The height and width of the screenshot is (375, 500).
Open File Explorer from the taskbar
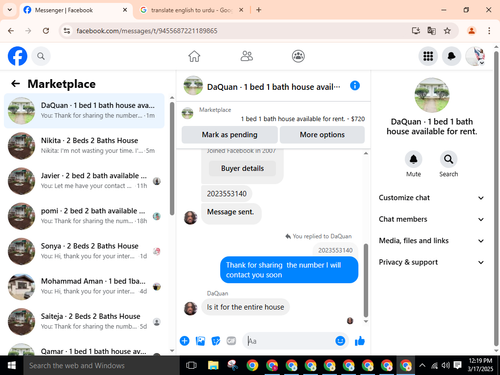(x=213, y=365)
